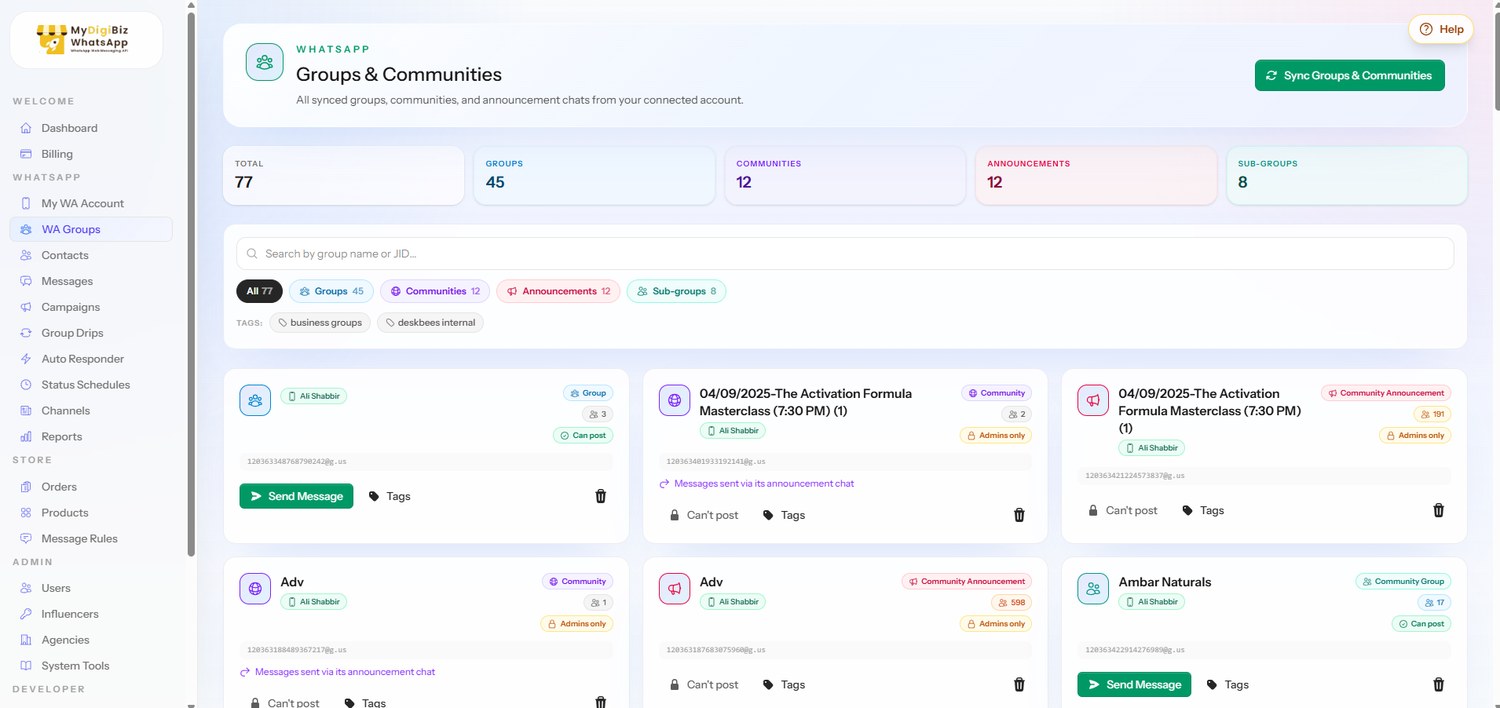Screen dimensions: 1500x708
Task: Delete Activation Formula Community Announcement card
Action: (x=1439, y=510)
